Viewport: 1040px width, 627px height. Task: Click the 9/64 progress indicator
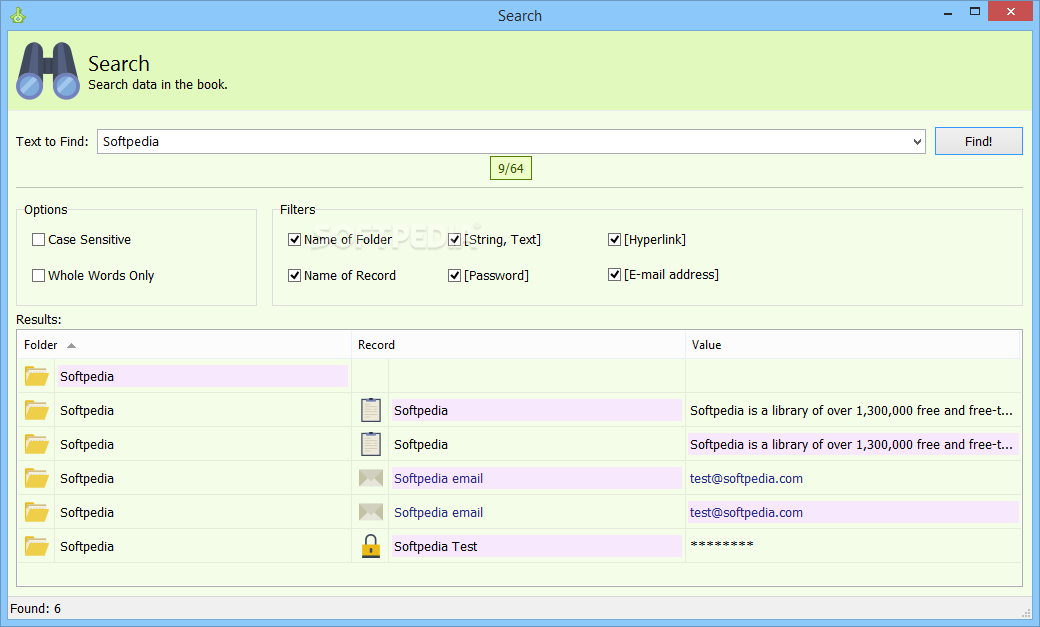[x=511, y=169]
